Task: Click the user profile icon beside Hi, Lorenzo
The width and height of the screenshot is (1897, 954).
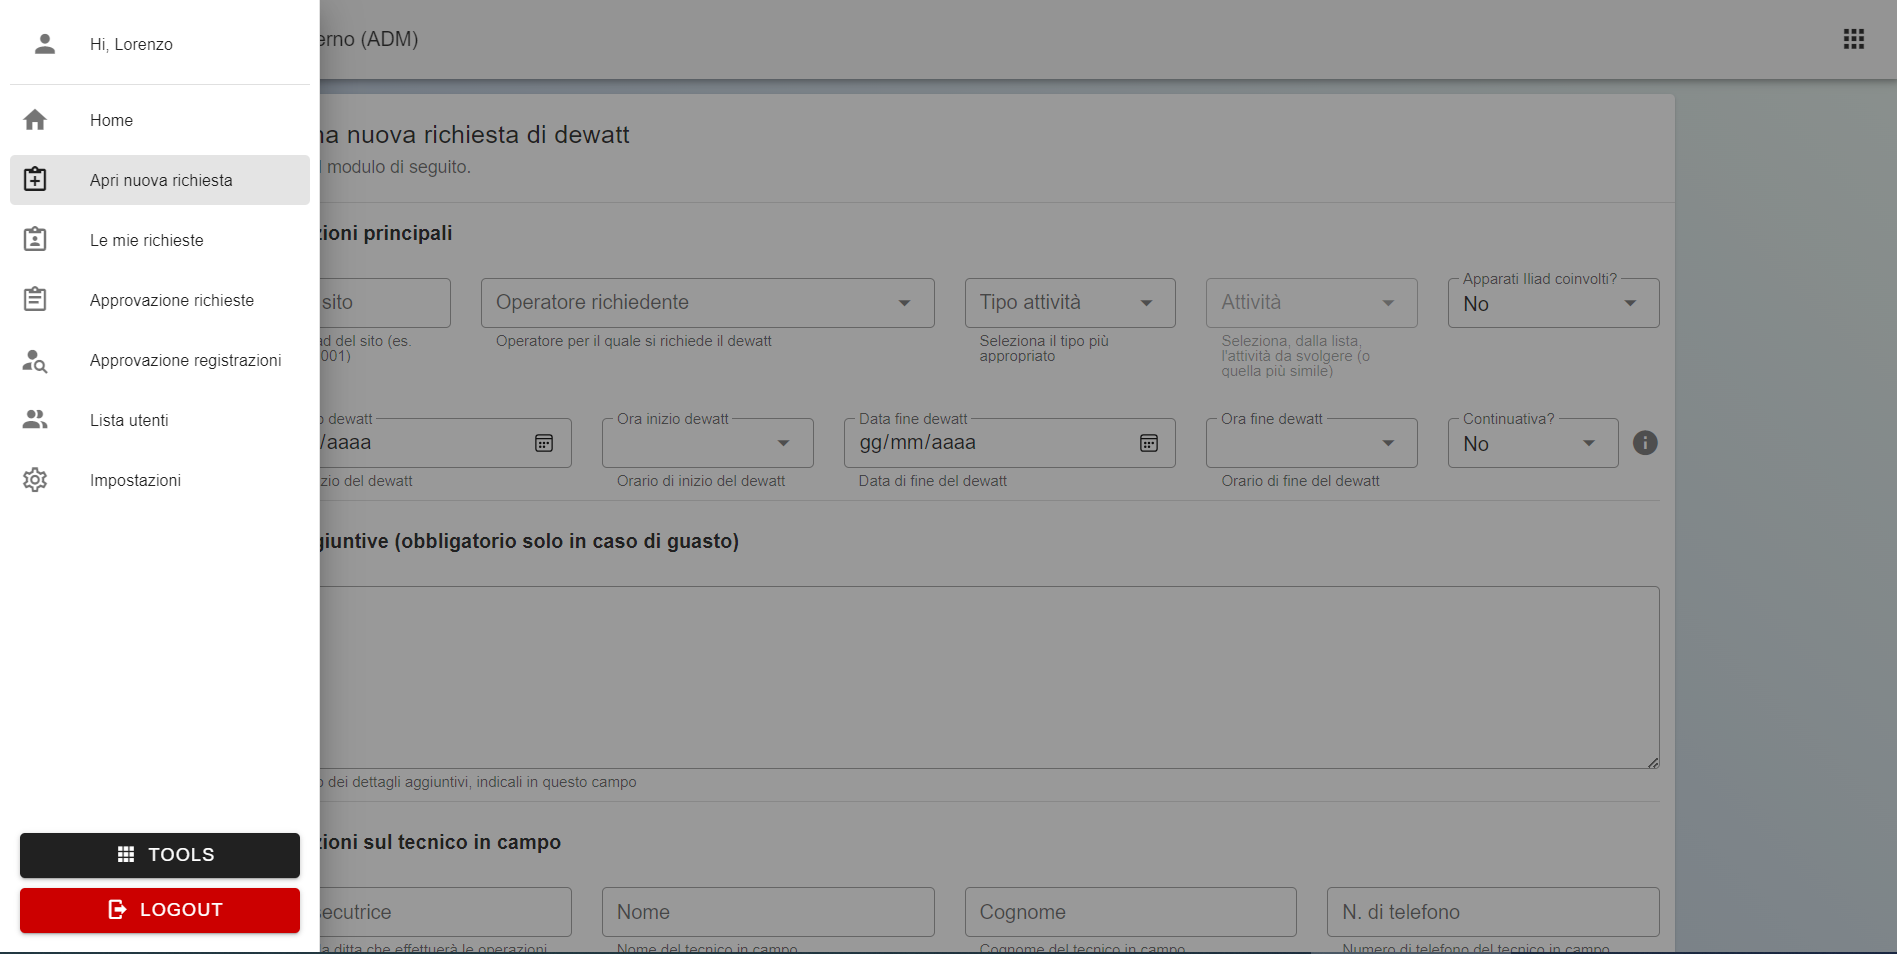Action: point(45,44)
